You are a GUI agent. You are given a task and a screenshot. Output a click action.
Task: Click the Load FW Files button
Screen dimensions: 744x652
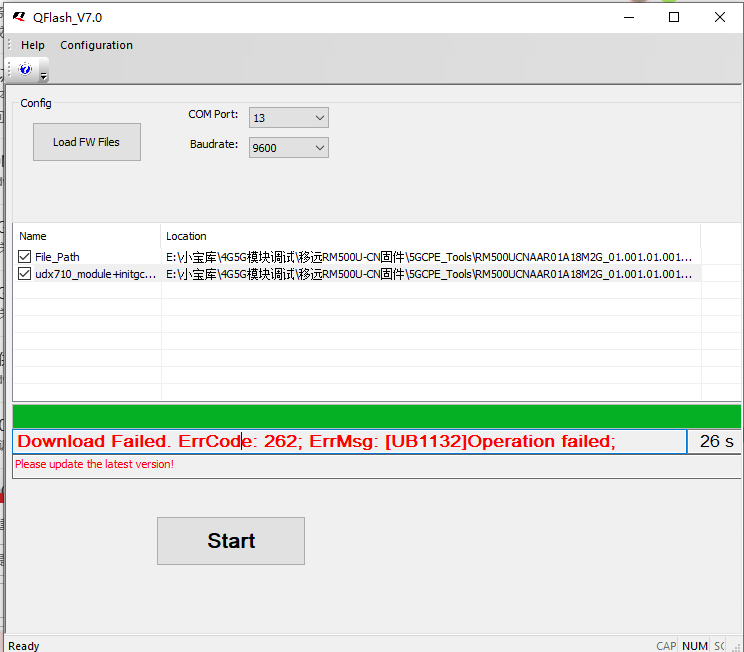(x=86, y=142)
